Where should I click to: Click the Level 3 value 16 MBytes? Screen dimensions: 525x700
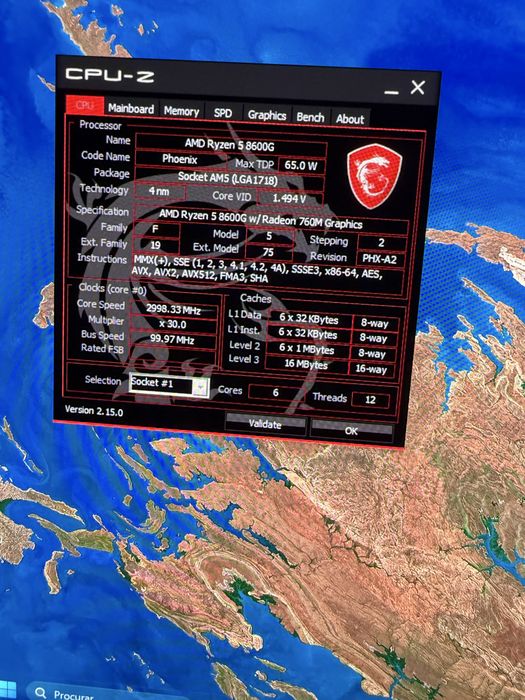click(306, 364)
